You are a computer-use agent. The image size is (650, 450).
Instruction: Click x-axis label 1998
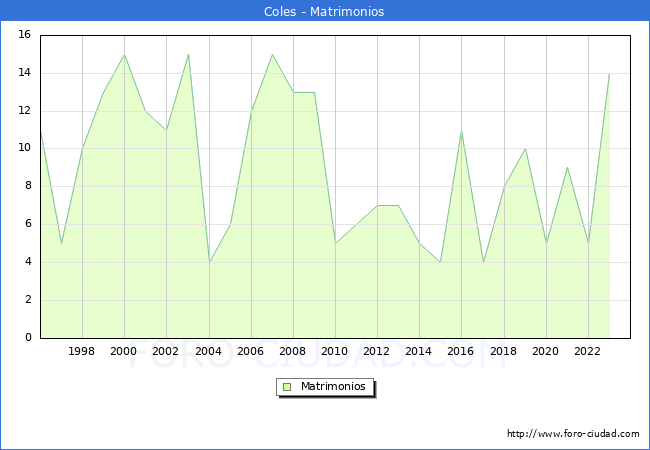[x=81, y=351]
